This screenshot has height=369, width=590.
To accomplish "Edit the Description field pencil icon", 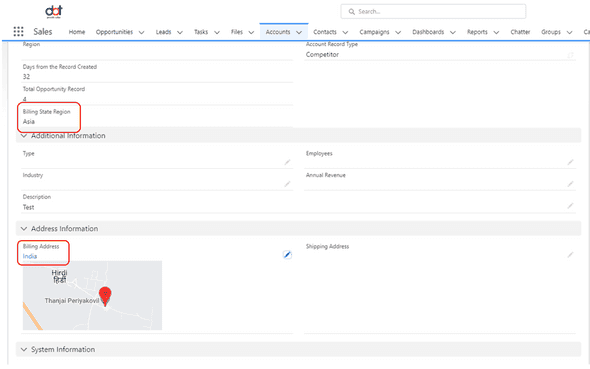I will click(x=570, y=206).
